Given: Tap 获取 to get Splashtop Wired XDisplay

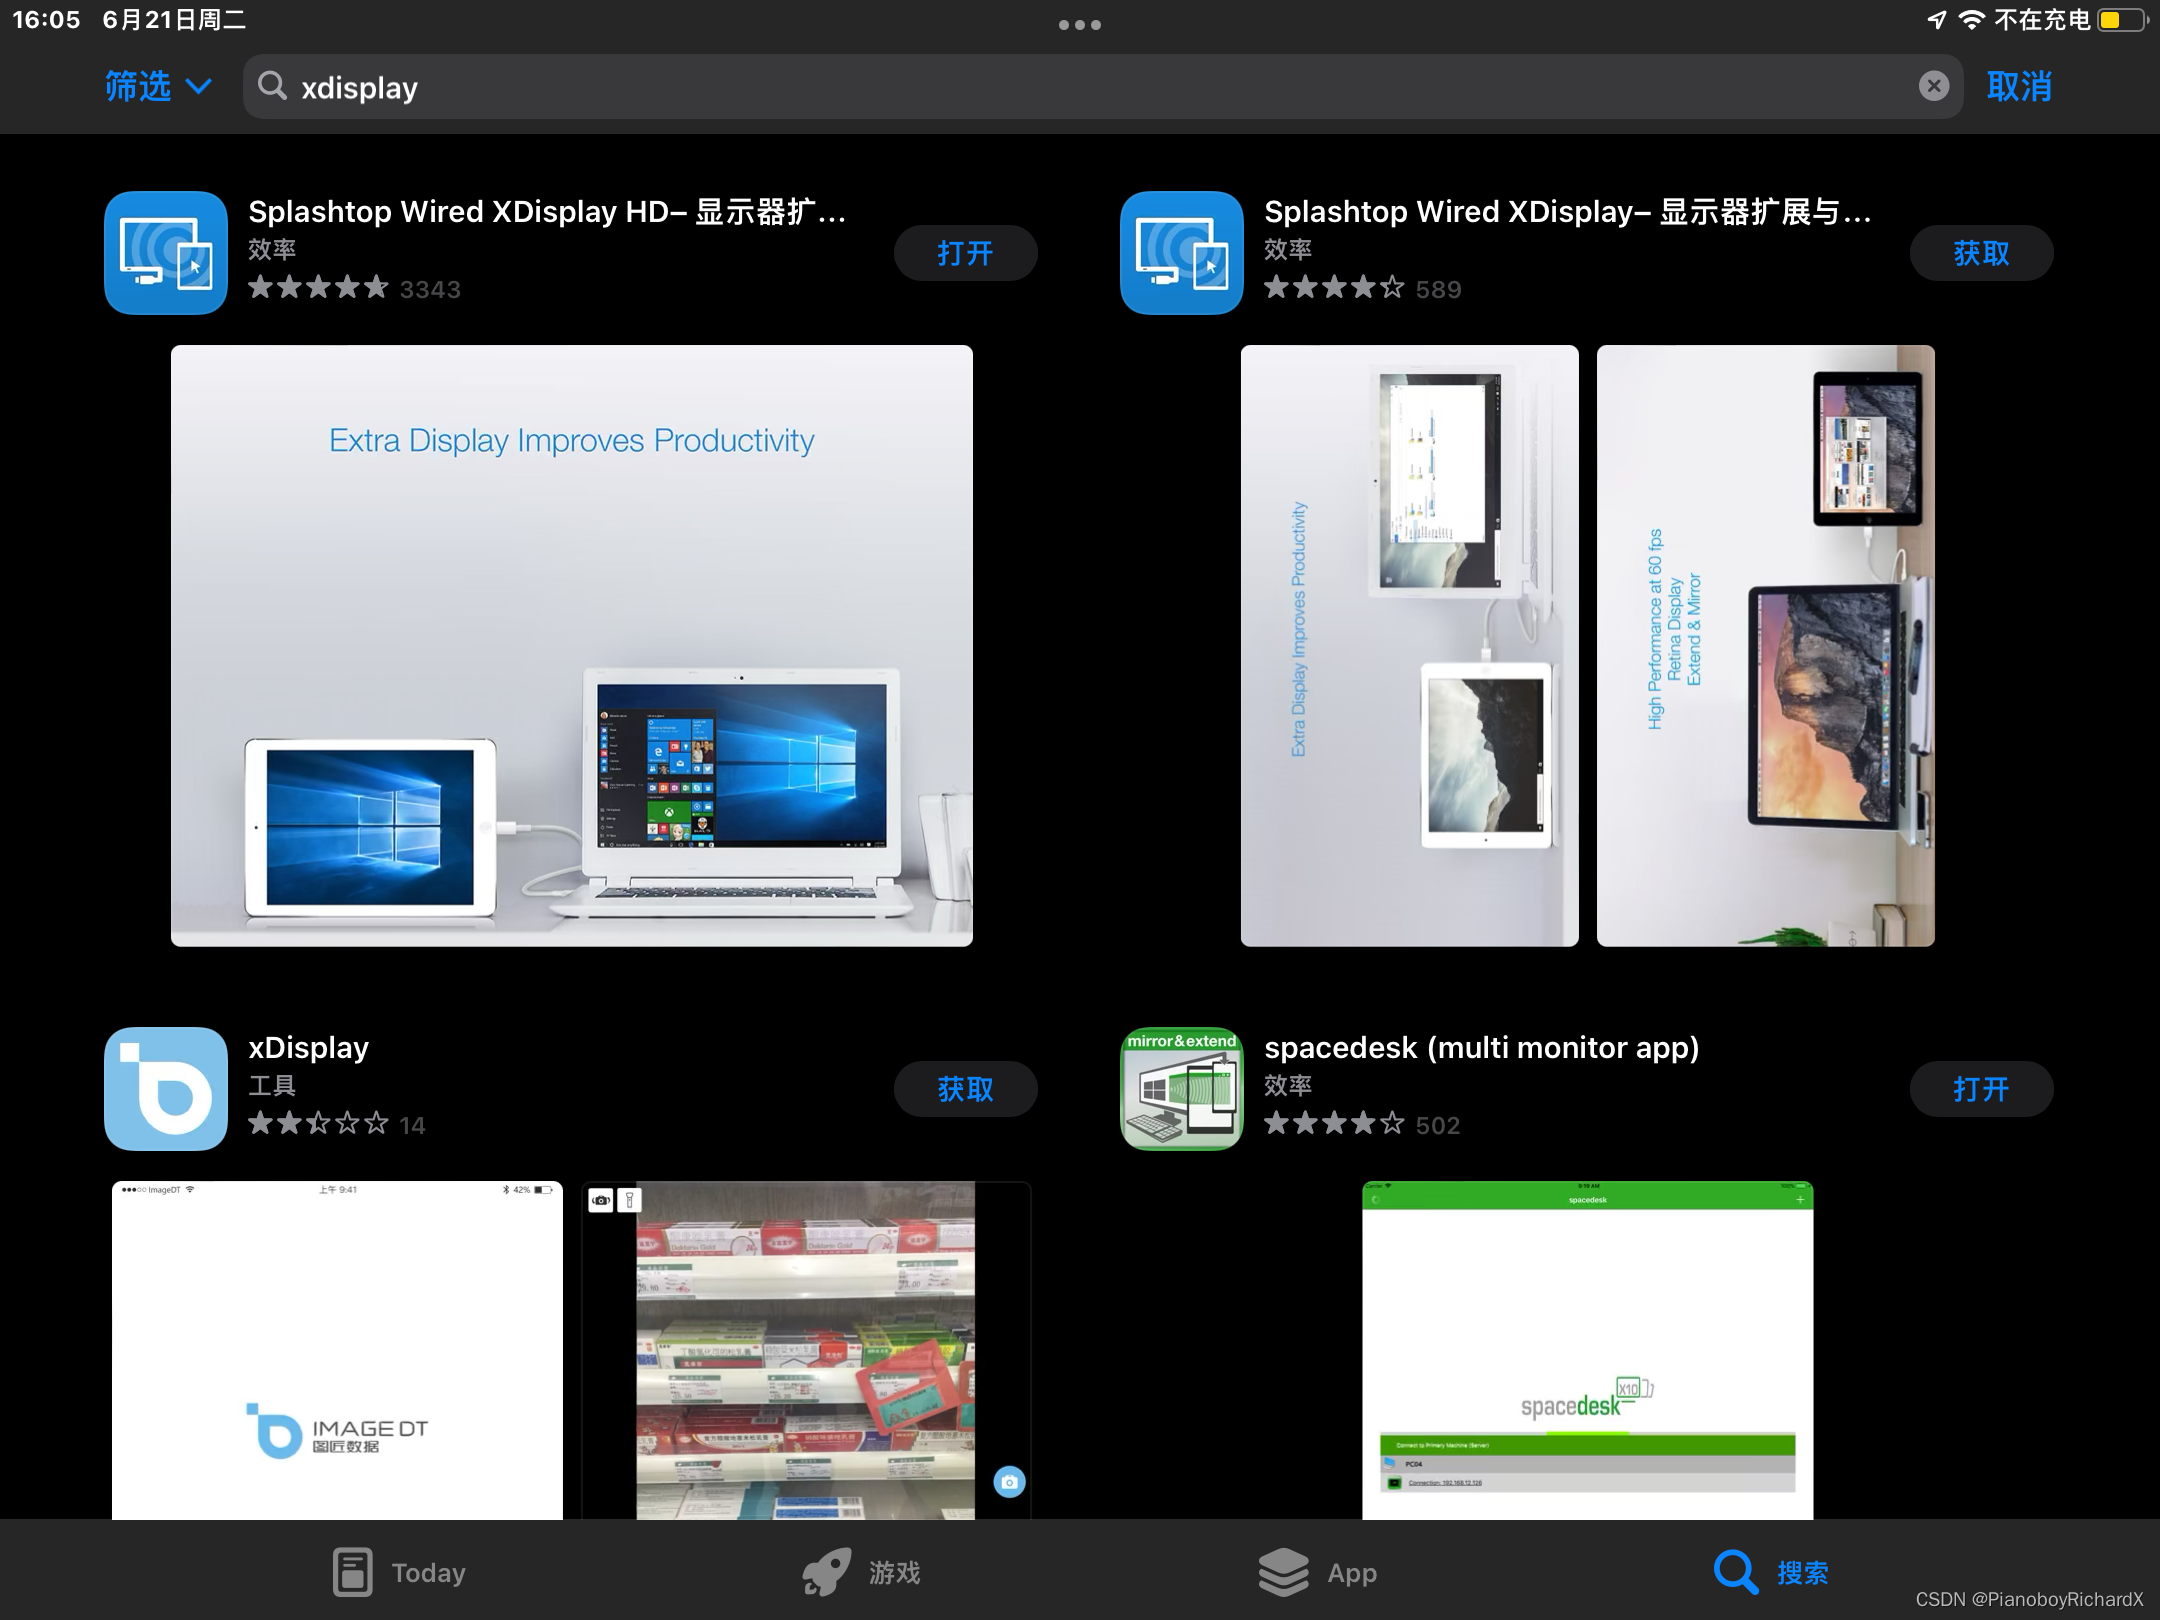Looking at the screenshot, I should tap(1980, 253).
